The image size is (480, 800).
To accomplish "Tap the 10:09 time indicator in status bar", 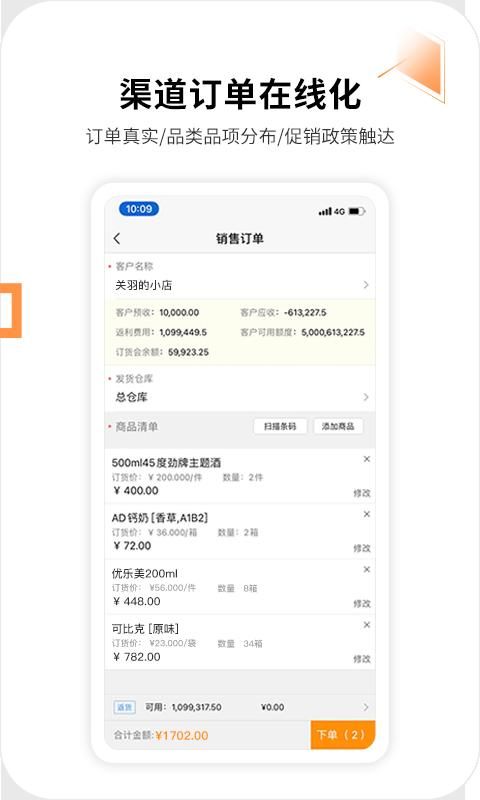I will click(x=139, y=209).
